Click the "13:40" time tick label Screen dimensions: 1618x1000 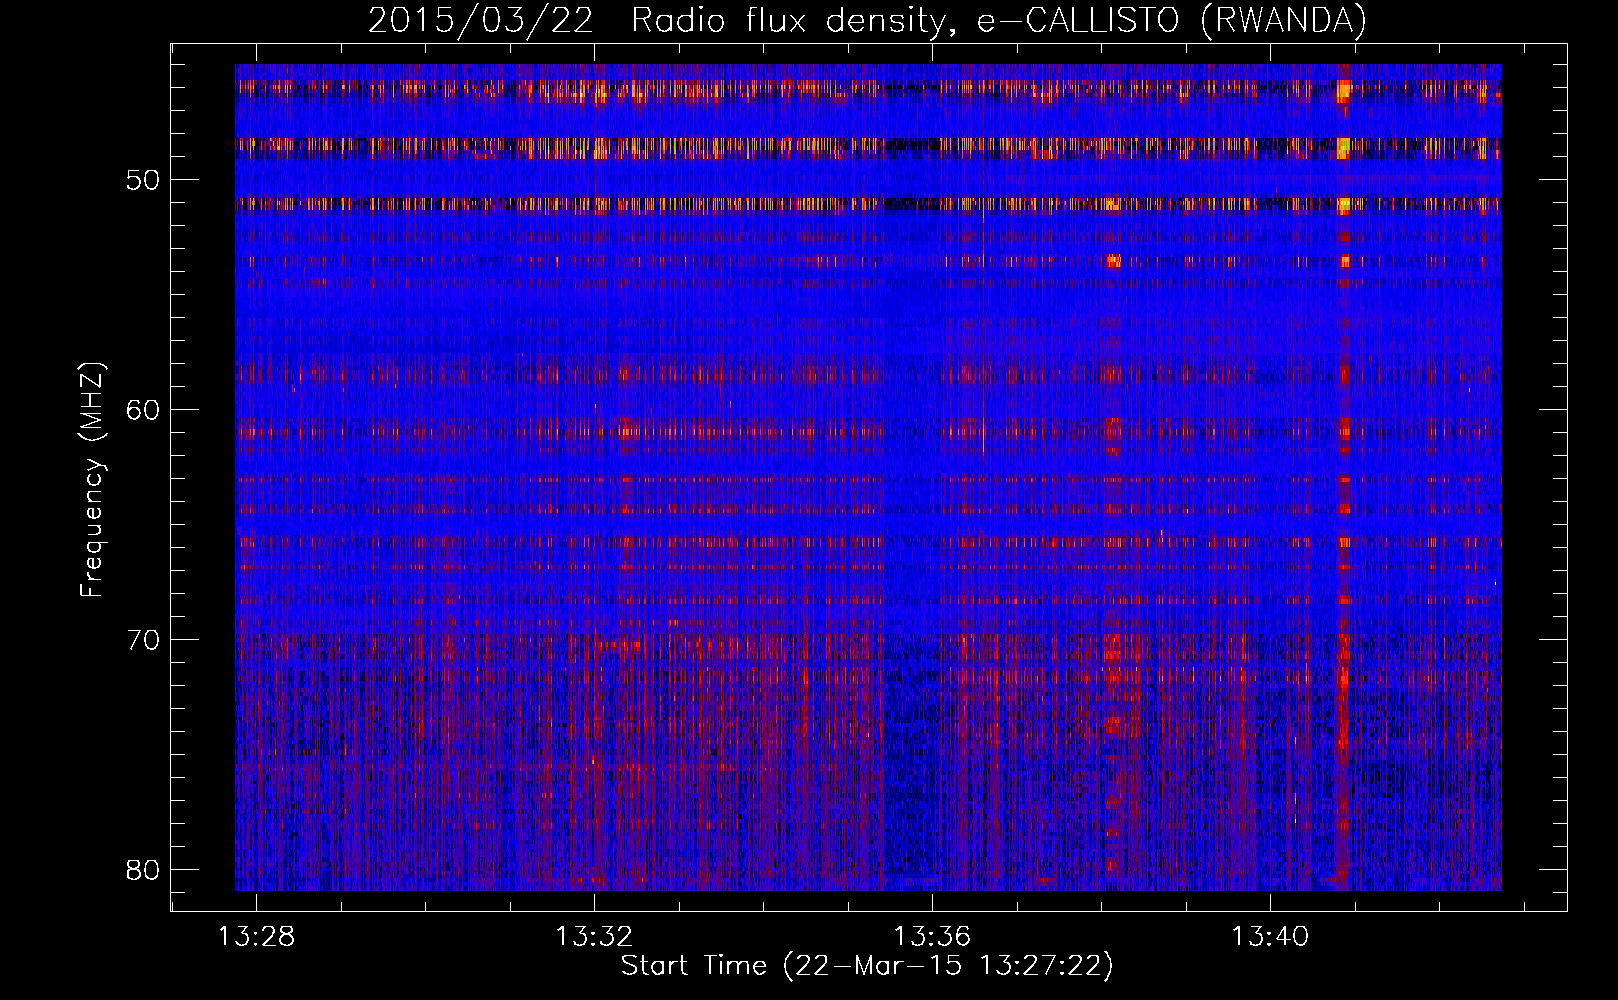coord(1270,937)
